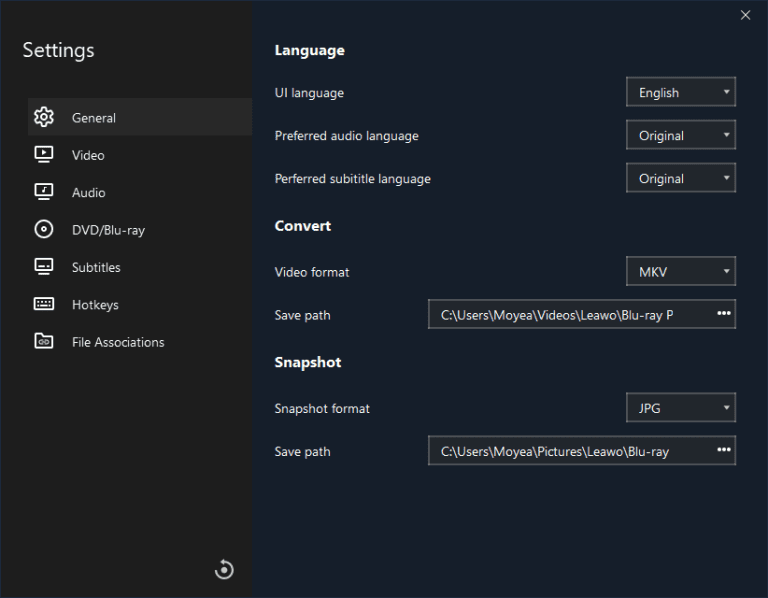Click the Video monitor icon in sidebar
The height and width of the screenshot is (598, 768).
point(43,155)
